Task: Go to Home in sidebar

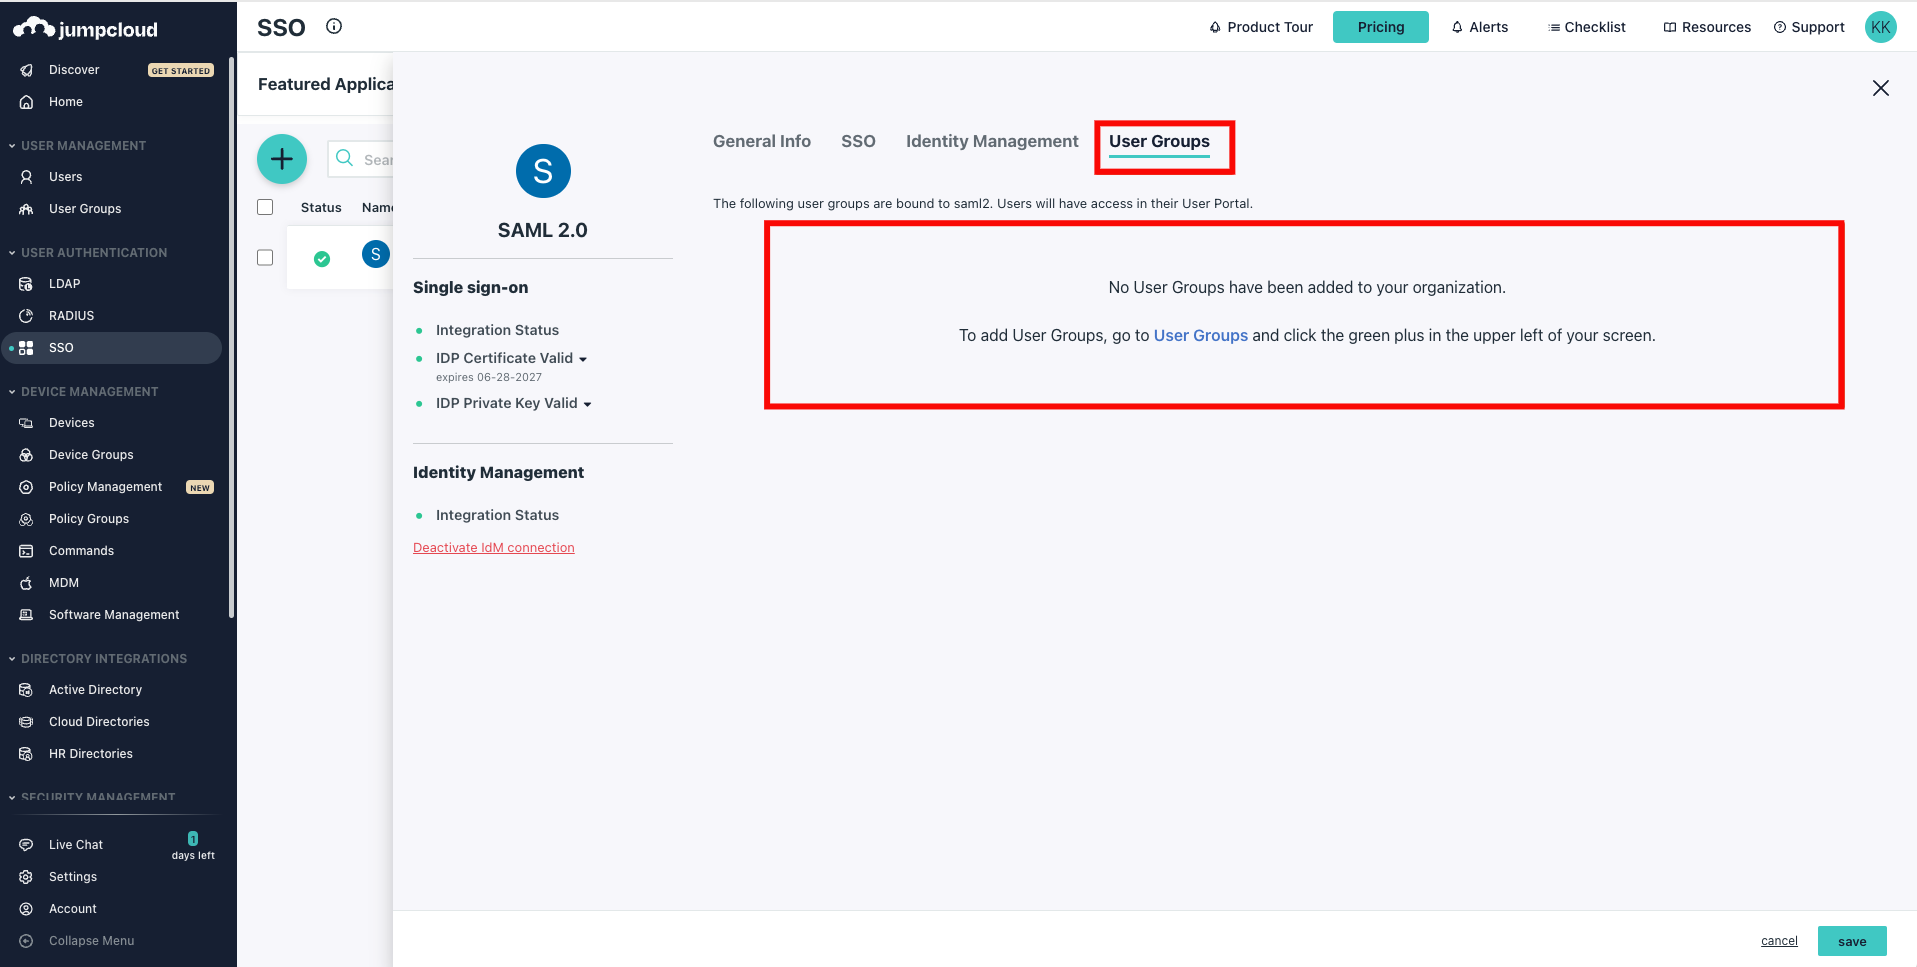Action: 66,102
